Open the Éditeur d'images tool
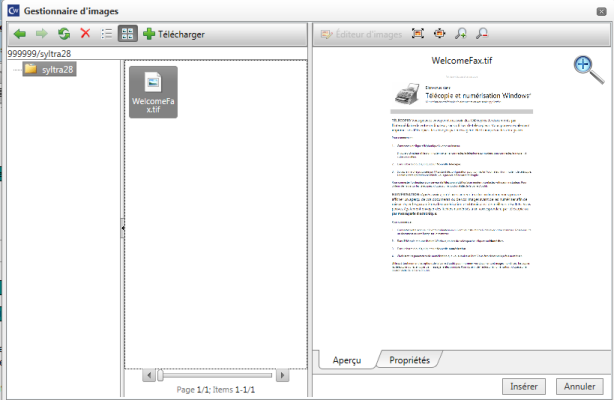The width and height of the screenshot is (614, 400). [x=361, y=34]
